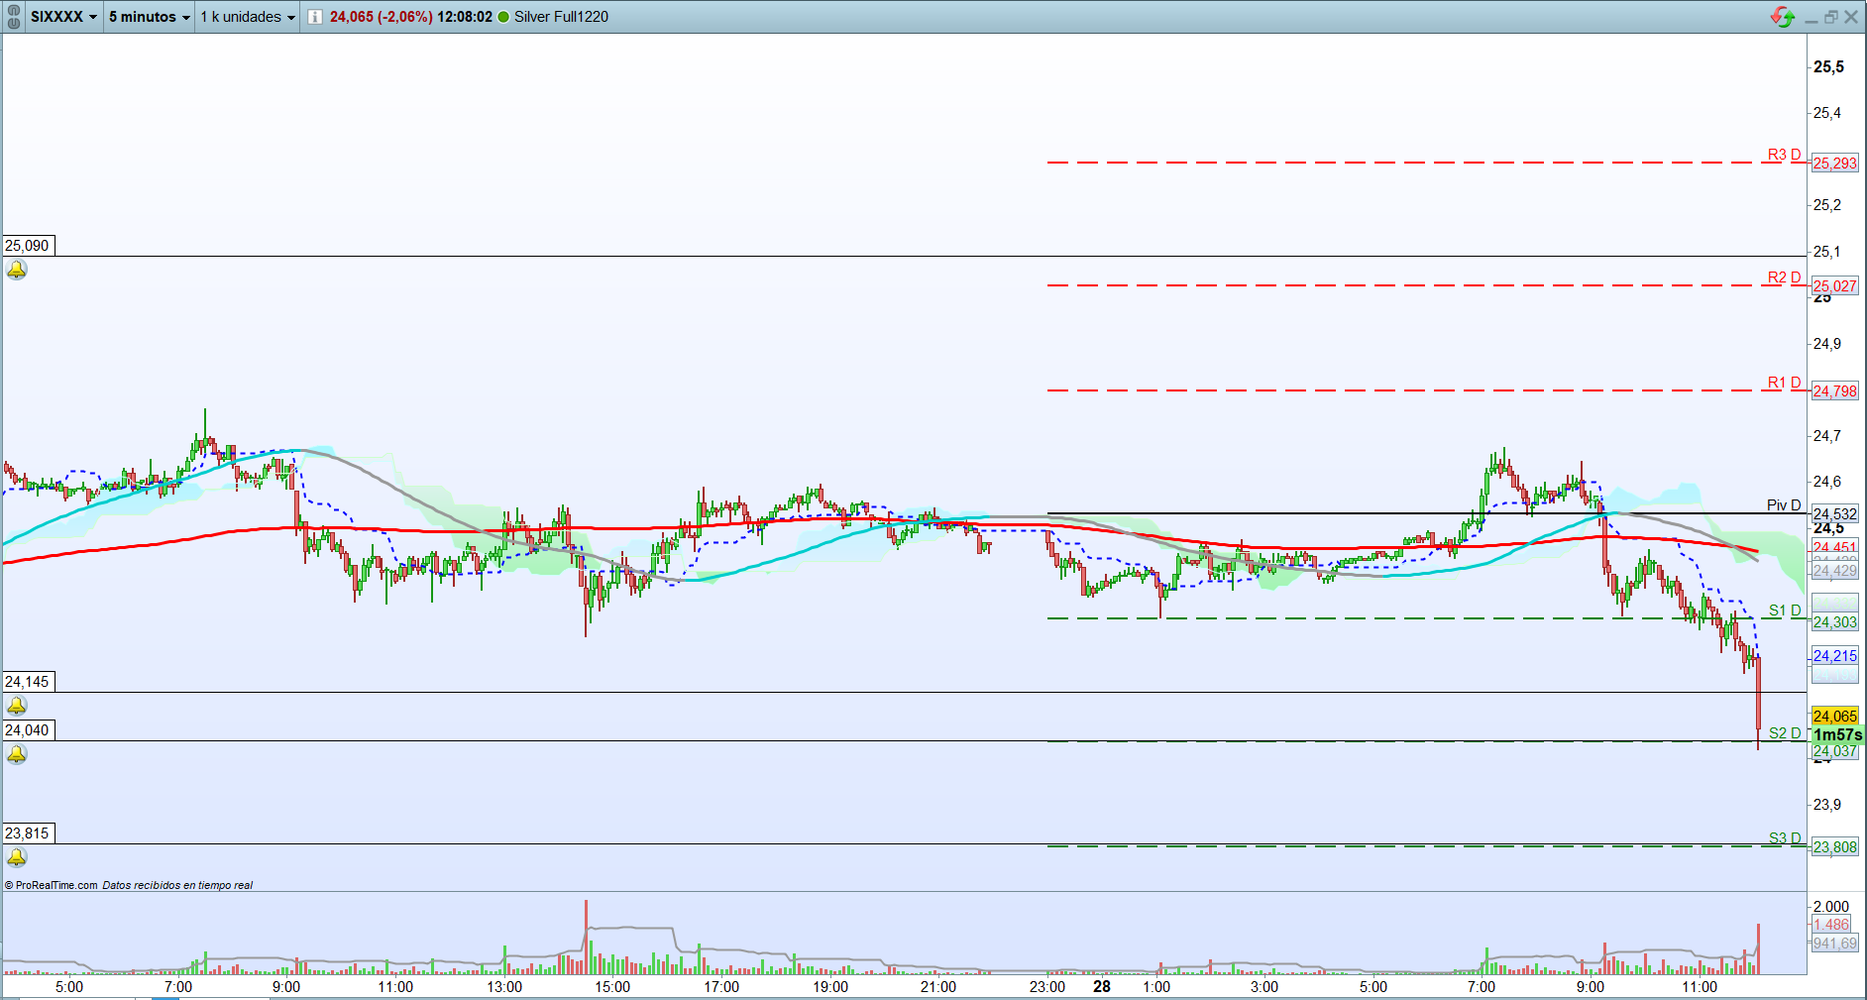Screen dimensions: 1867x1000
Task: Click the red 1.486 volume value tag
Action: (x=1831, y=925)
